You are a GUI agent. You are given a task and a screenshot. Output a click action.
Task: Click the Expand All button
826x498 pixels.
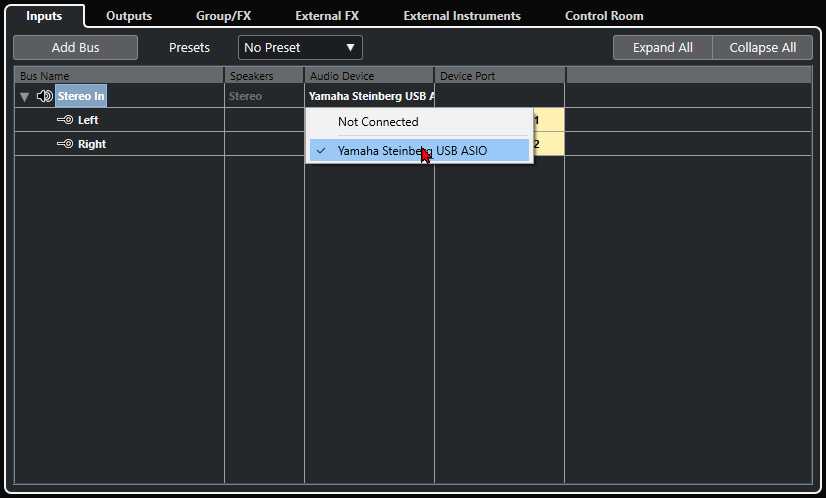663,48
